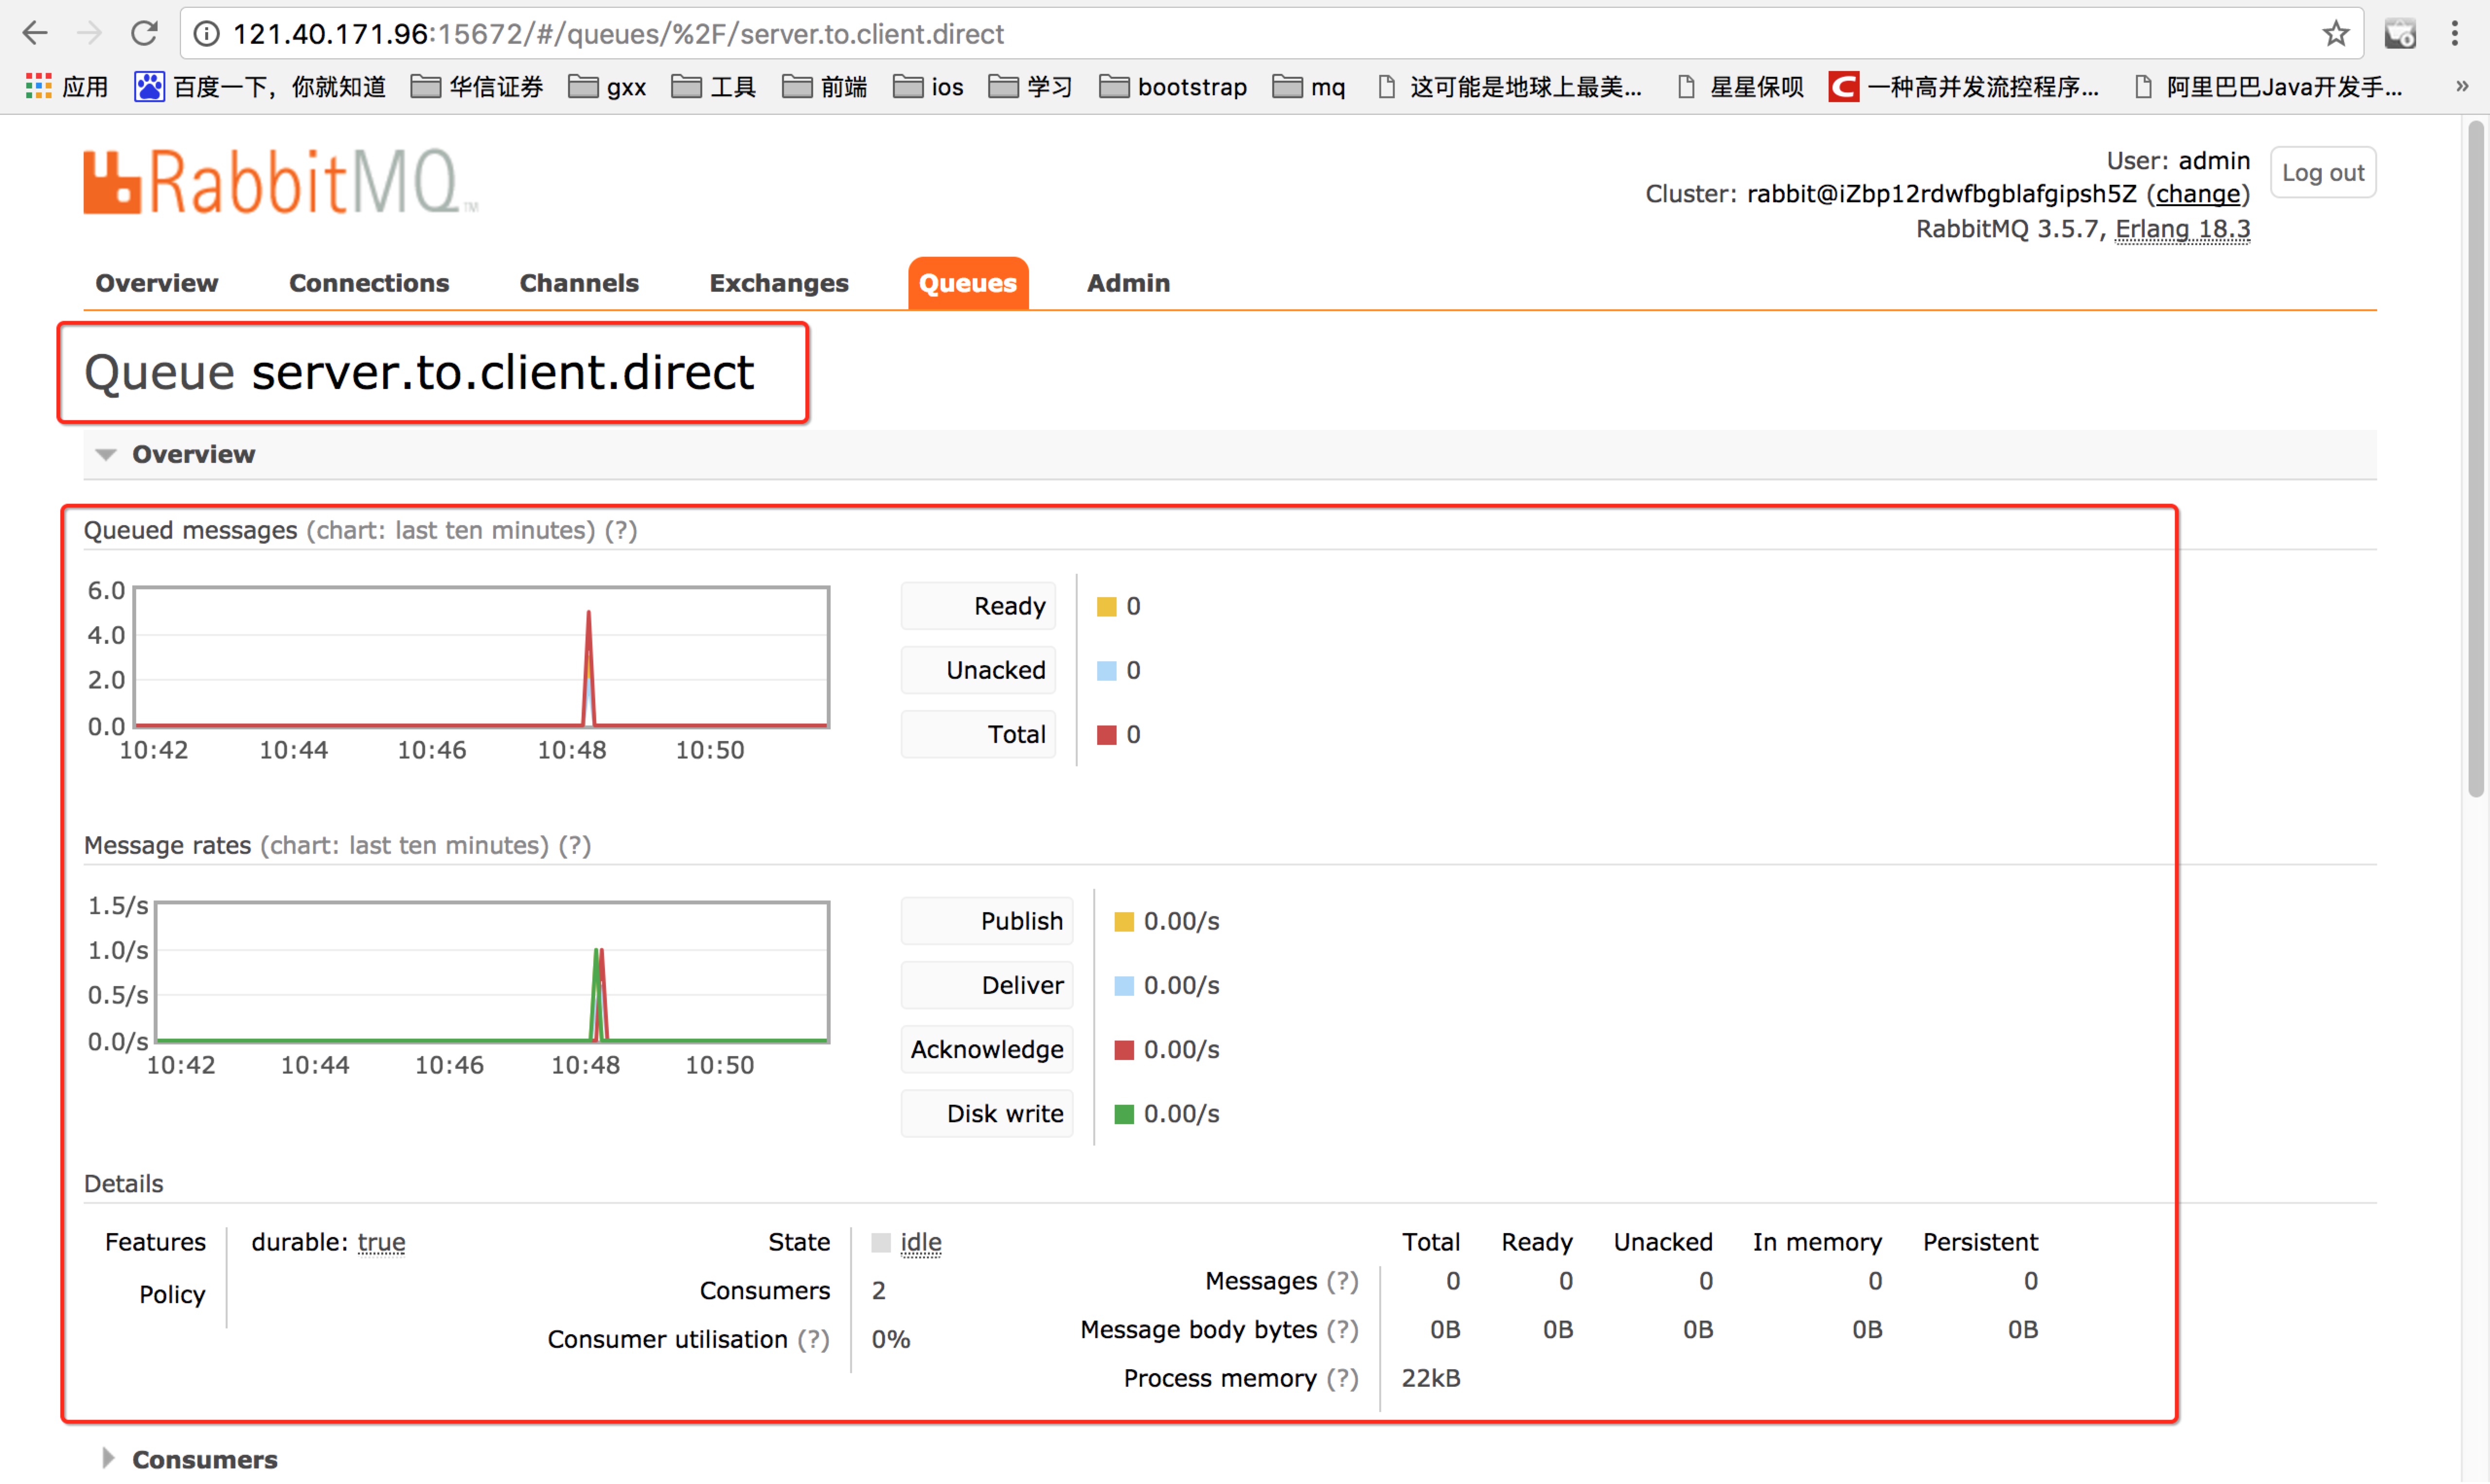Open the ios bookmark folder
This screenshot has width=2490, height=1484.
coord(928,87)
